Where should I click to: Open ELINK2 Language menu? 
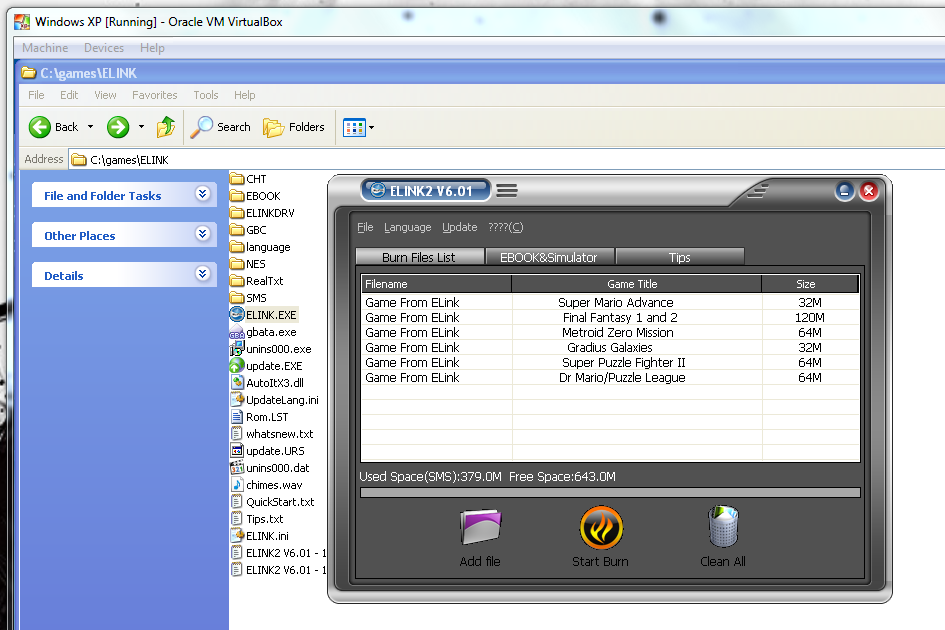pyautogui.click(x=407, y=227)
